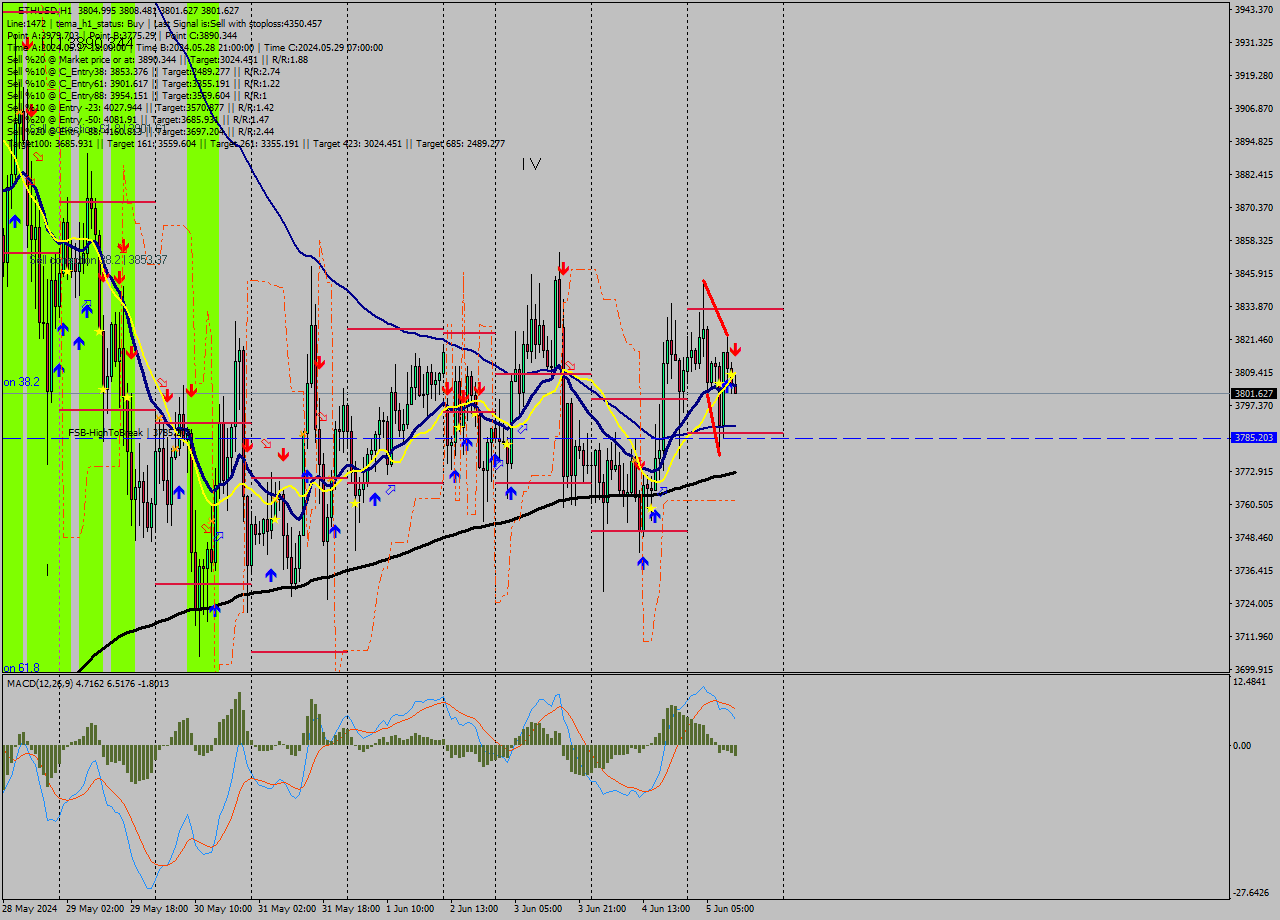The height and width of the screenshot is (920, 1280).
Task: Select the steep red descending trend line
Action: click(714, 308)
